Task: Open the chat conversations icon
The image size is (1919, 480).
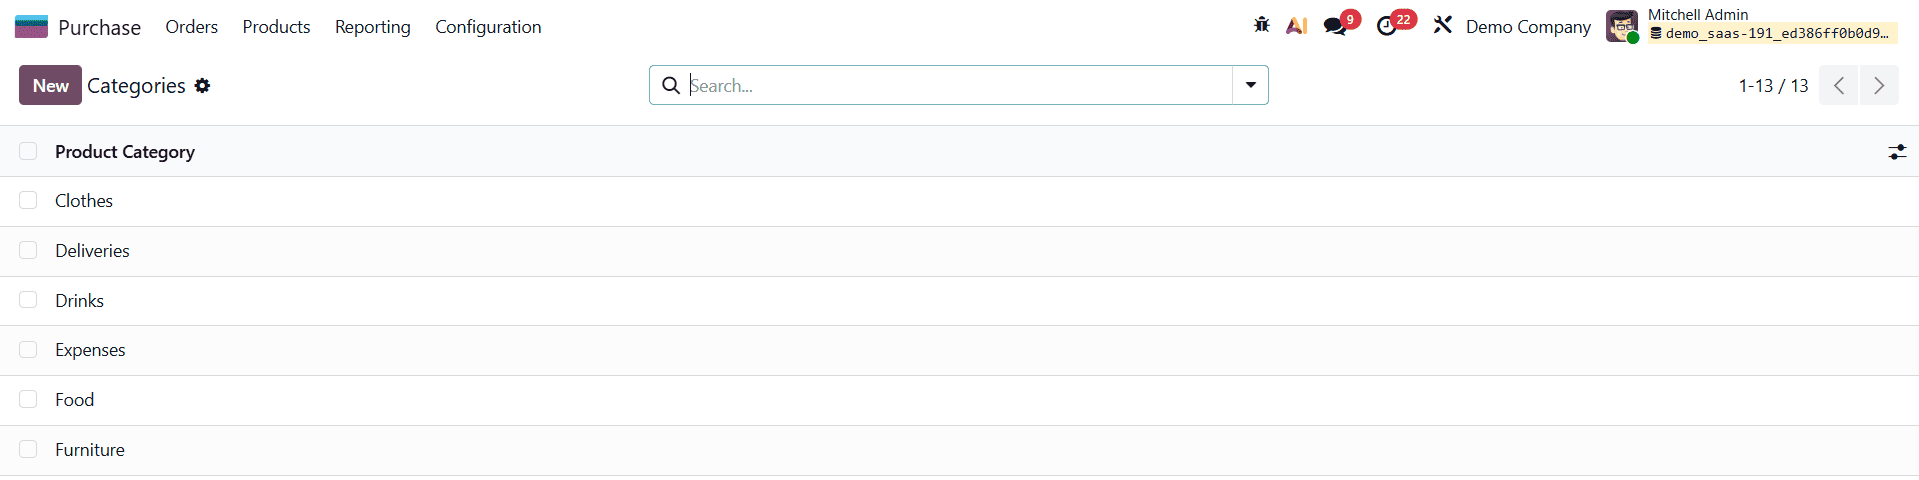Action: coord(1334,26)
